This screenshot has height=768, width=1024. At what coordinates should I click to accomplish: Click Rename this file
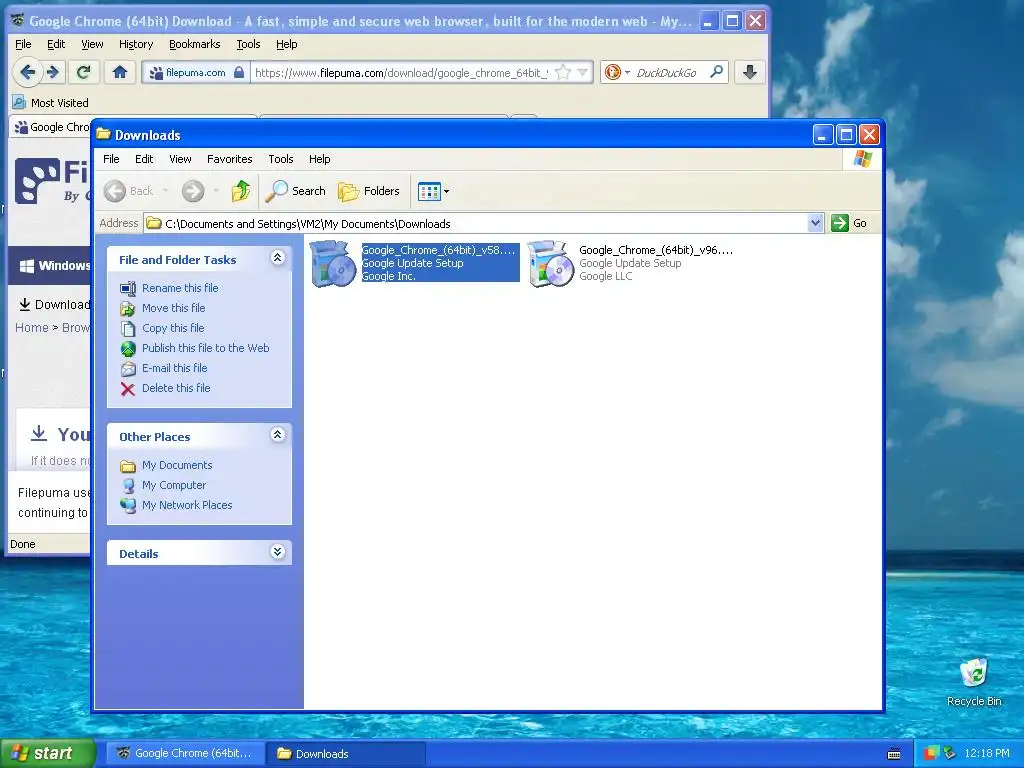[x=180, y=288]
